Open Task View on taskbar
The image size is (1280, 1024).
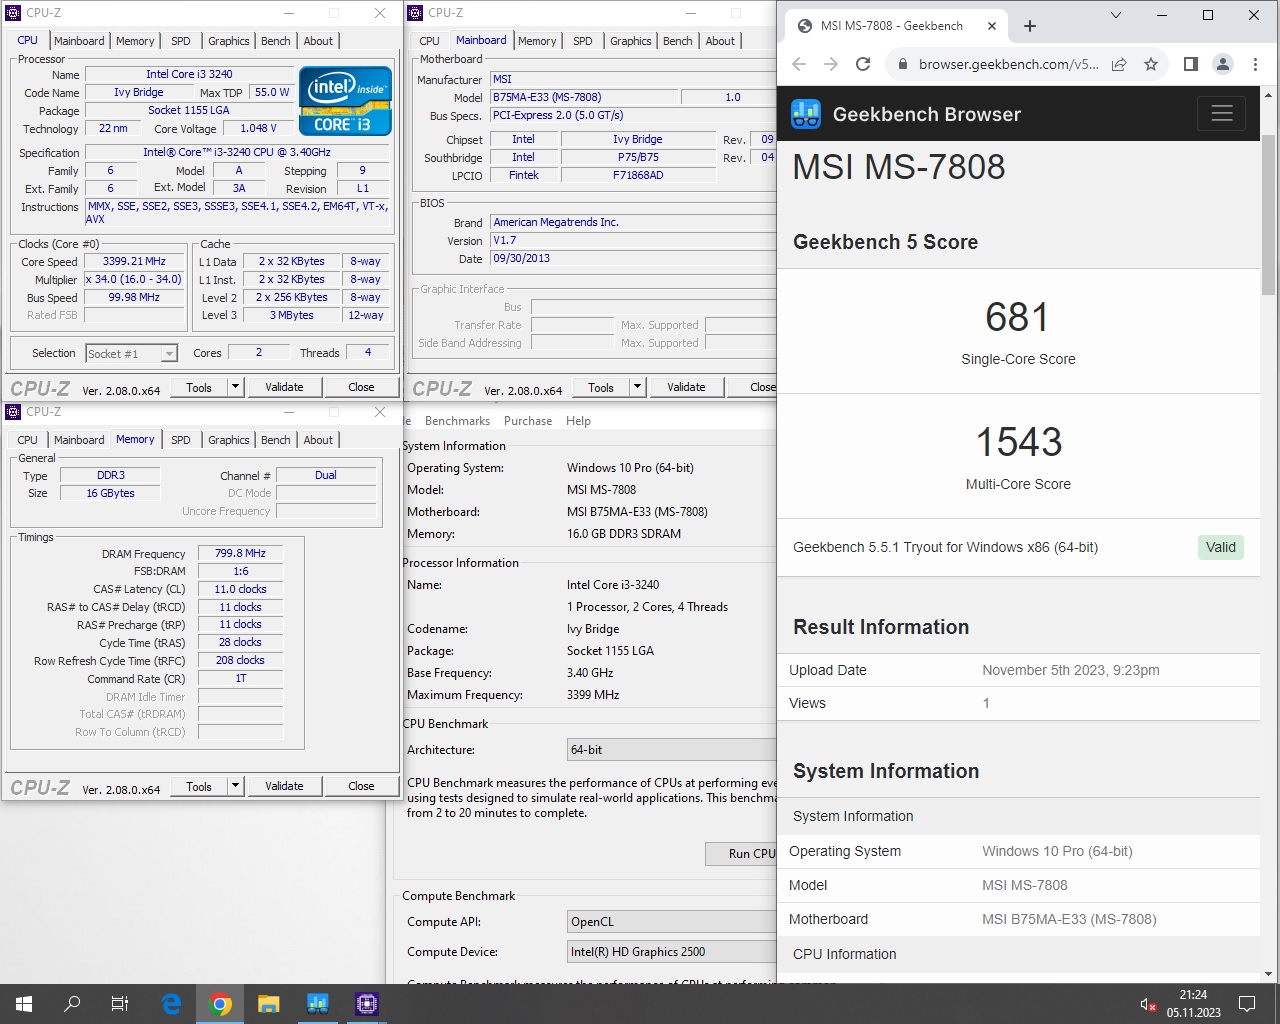pyautogui.click(x=120, y=1004)
